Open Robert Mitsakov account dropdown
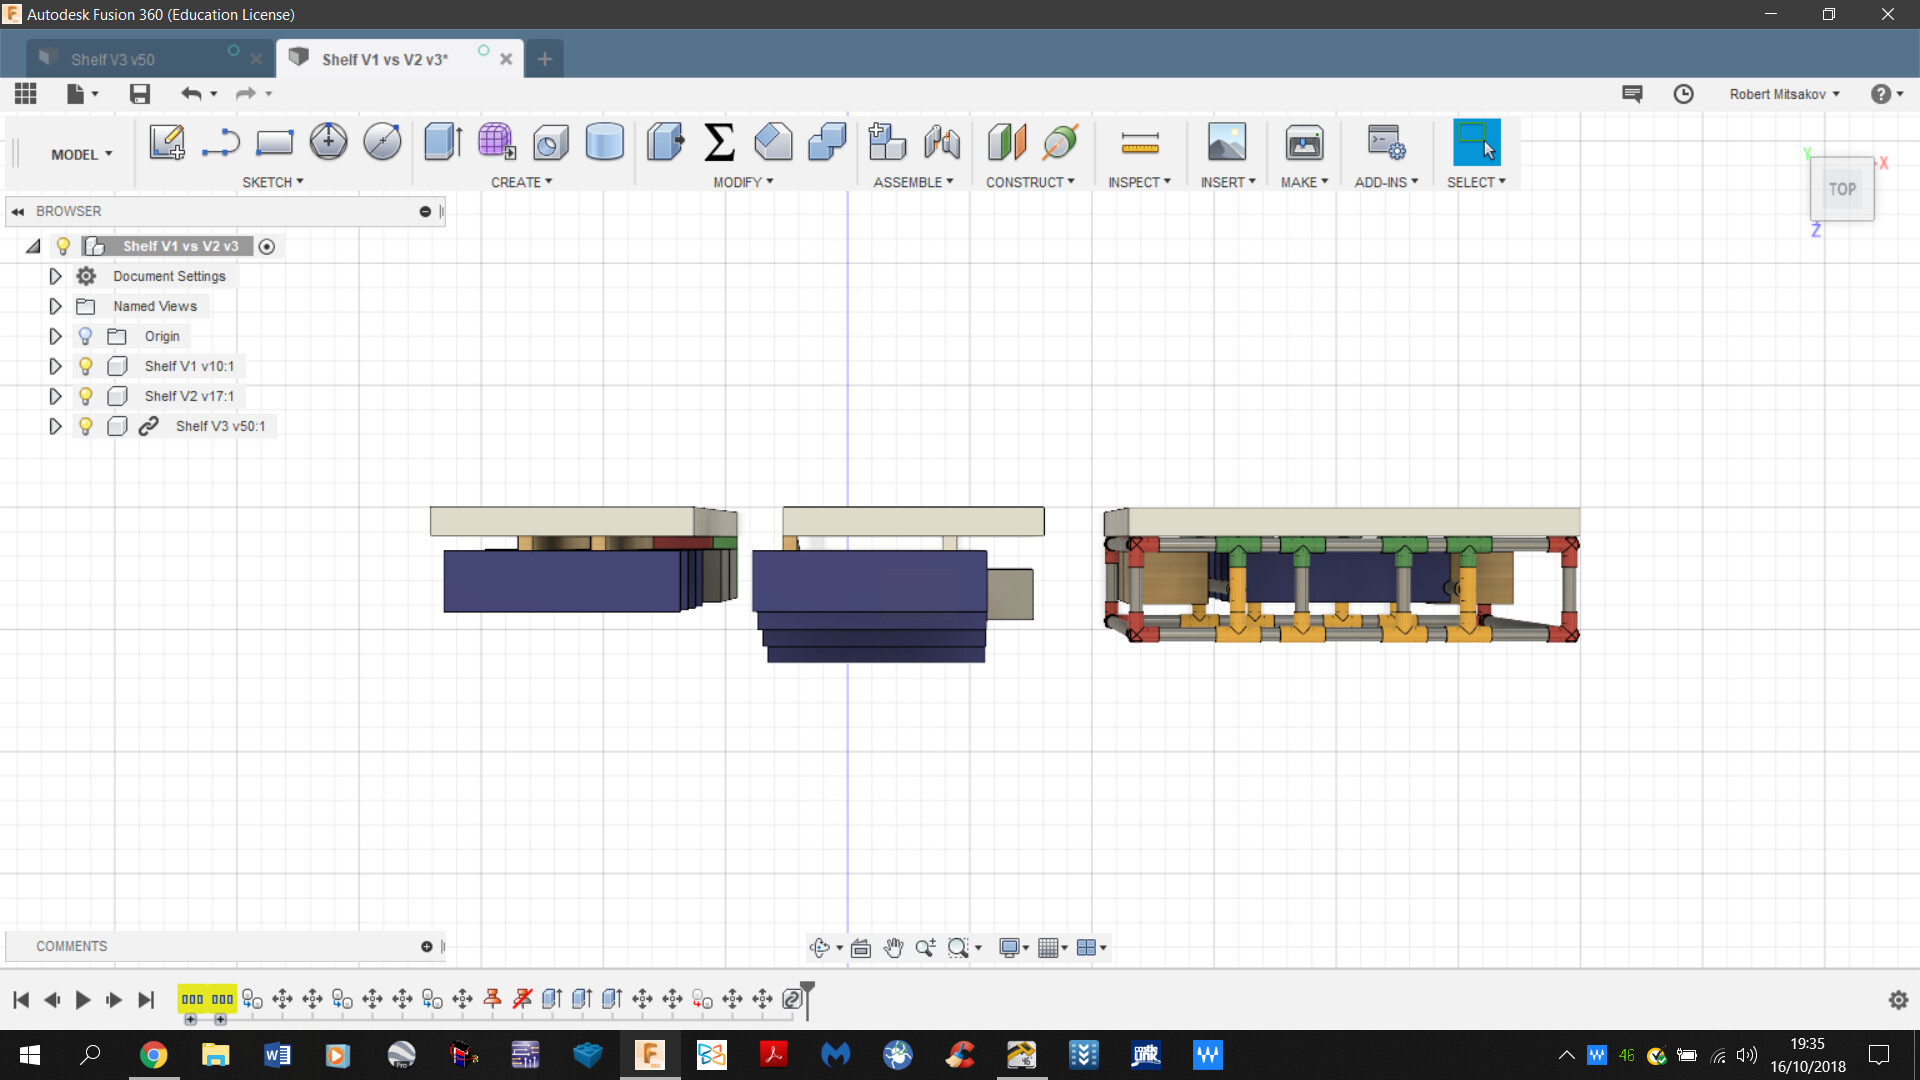Image resolution: width=1920 pixels, height=1080 pixels. pos(1785,94)
